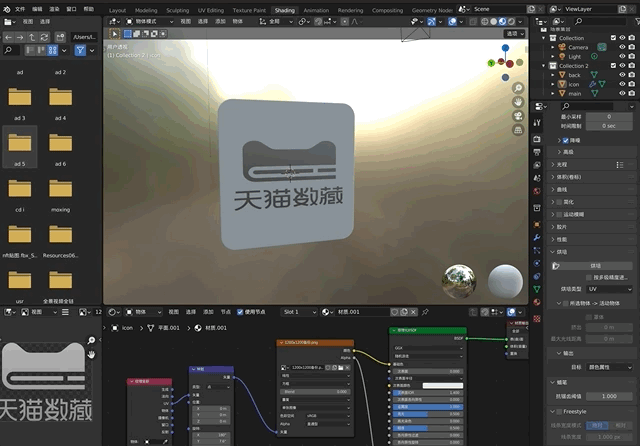The image size is (640, 446).
Task: Open the 选项 button in viewport
Action: coord(515,34)
